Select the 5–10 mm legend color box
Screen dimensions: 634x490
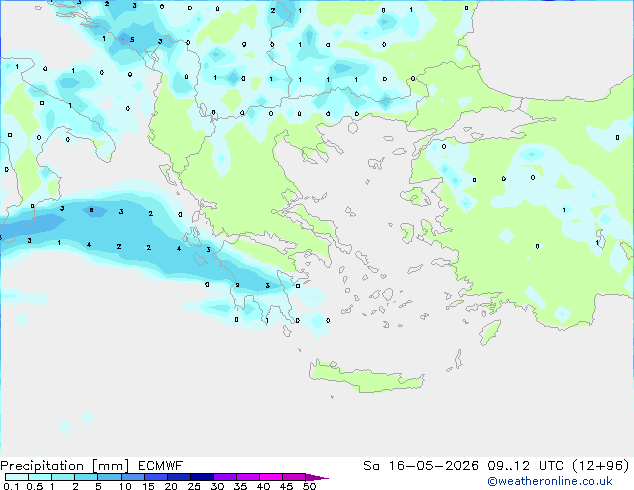109,477
